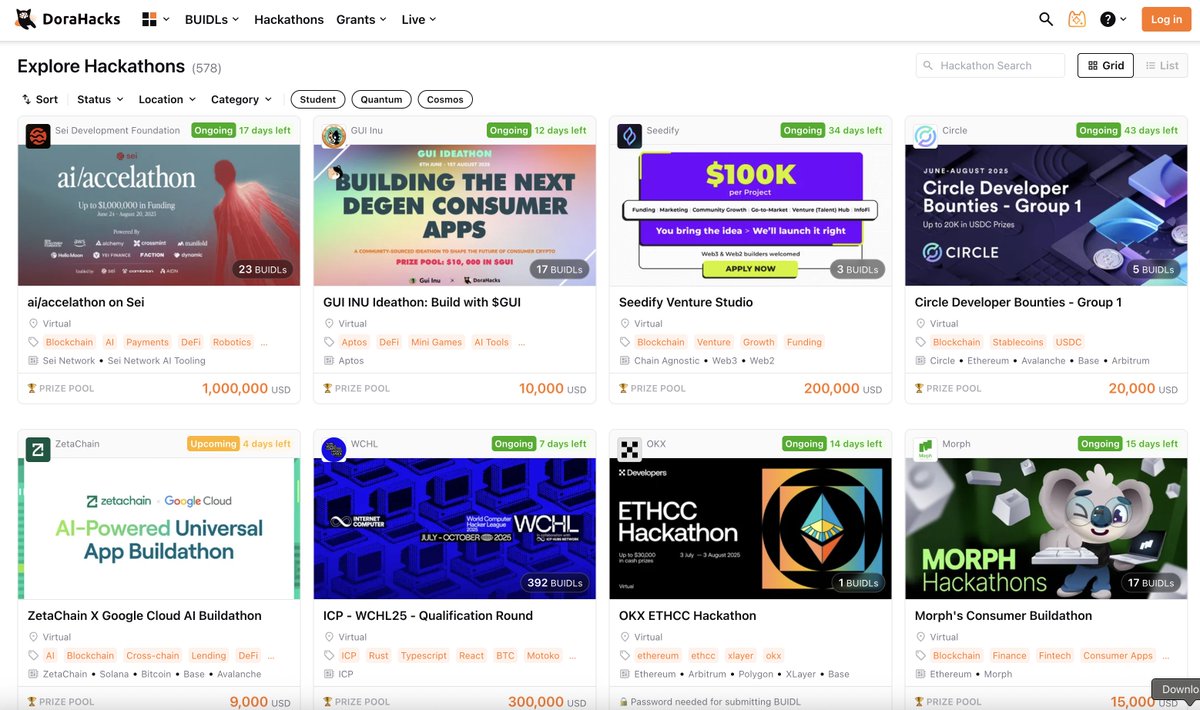This screenshot has height=710, width=1200.
Task: Click the Seedify organizer logo icon
Action: click(x=630, y=136)
